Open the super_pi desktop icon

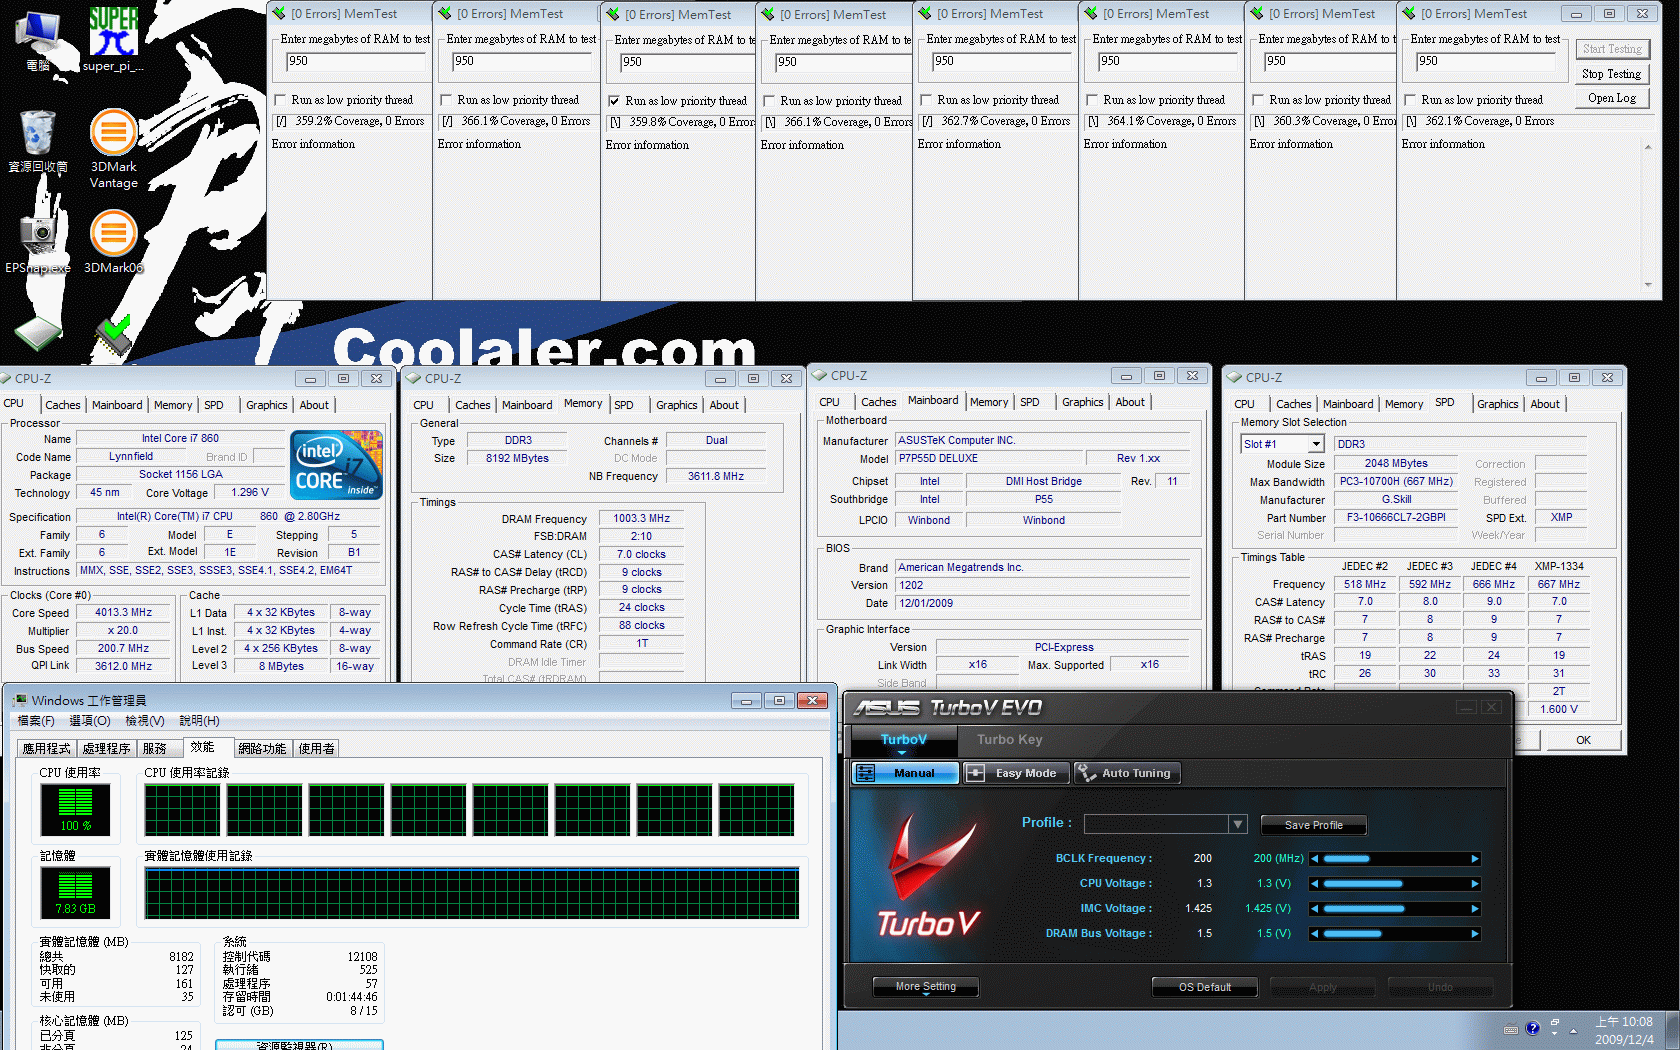(x=113, y=37)
